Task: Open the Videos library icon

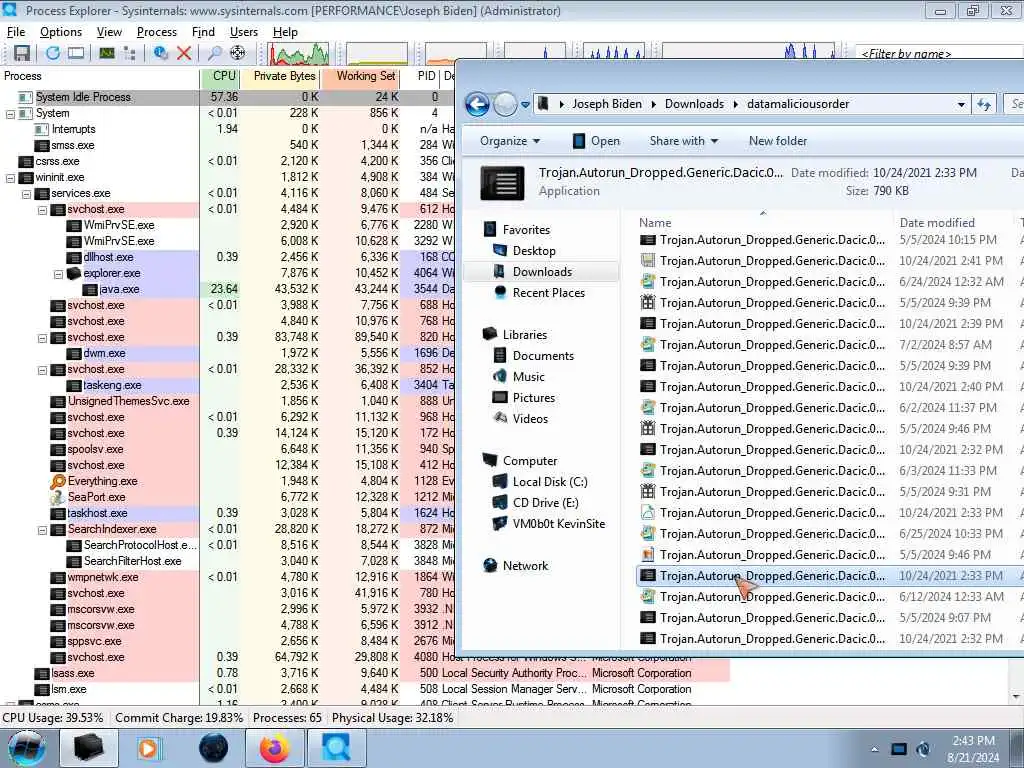Action: click(500, 418)
